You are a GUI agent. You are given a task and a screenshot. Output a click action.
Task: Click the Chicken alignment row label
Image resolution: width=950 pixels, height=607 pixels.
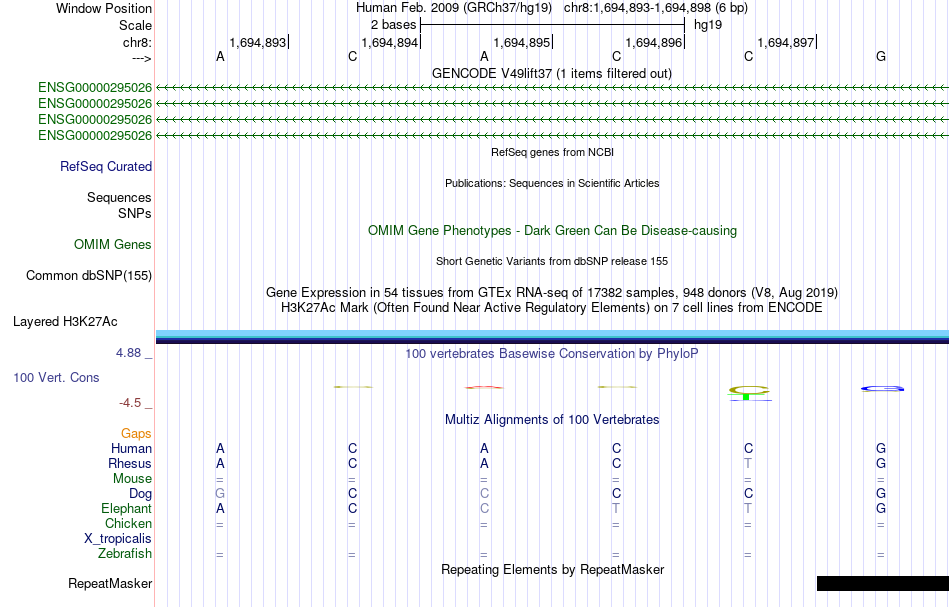pyautogui.click(x=128, y=523)
